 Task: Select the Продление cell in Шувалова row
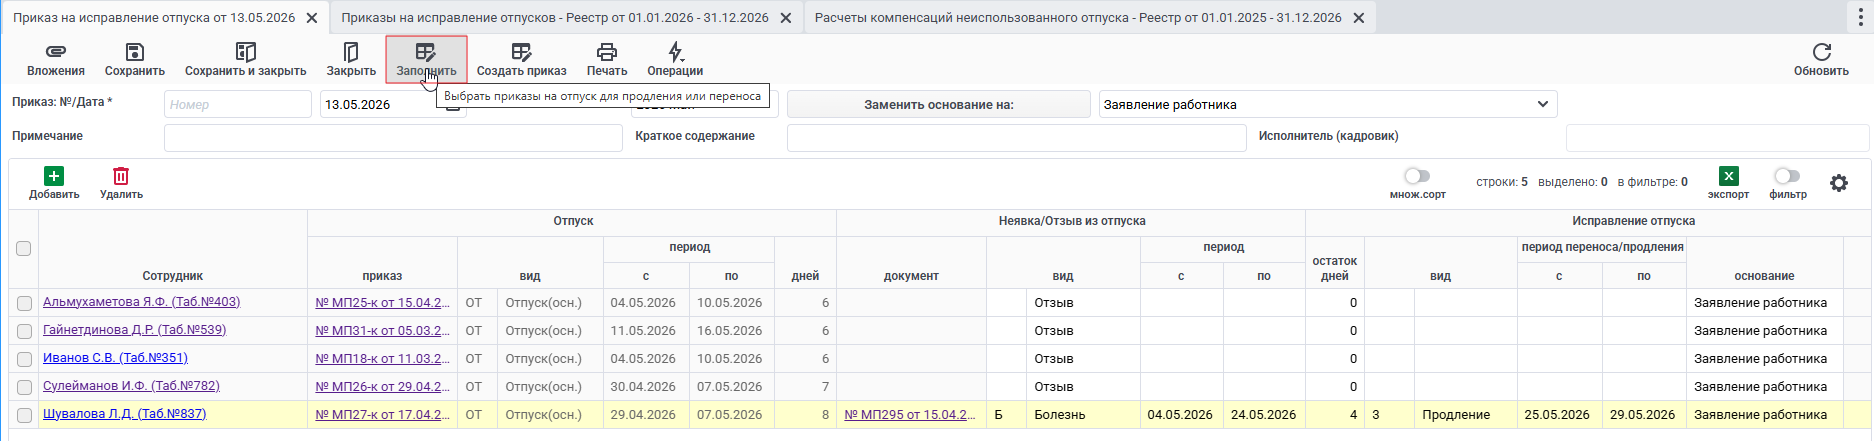pos(1466,415)
